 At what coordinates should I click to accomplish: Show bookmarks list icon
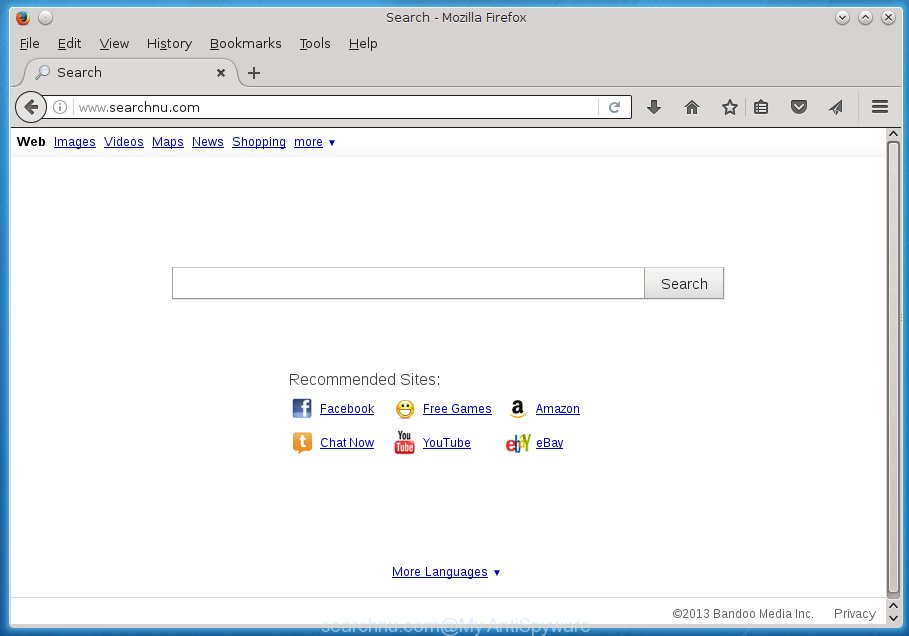(761, 107)
